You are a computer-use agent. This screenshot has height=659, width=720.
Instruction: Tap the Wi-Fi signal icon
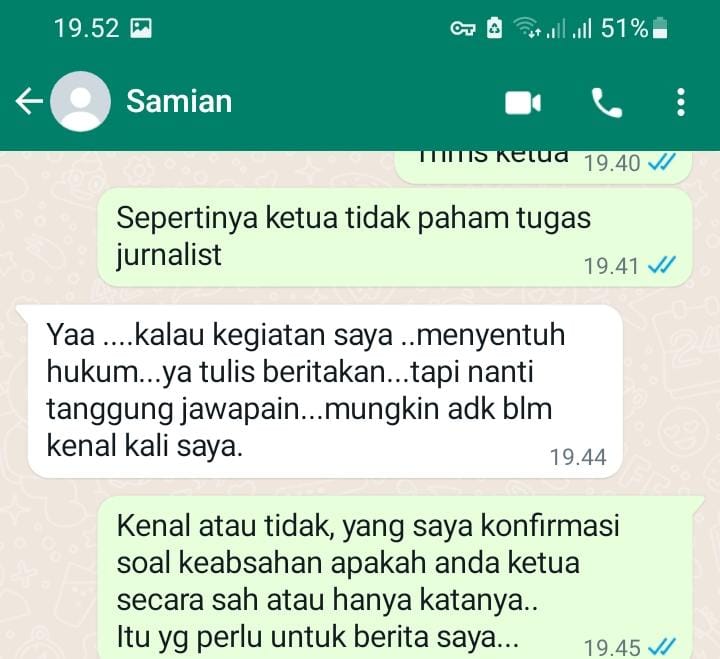tap(527, 28)
